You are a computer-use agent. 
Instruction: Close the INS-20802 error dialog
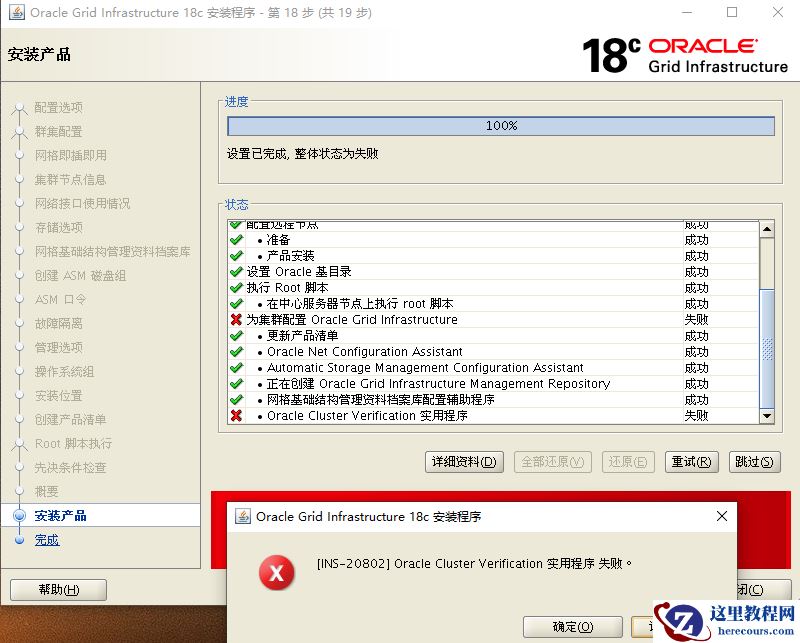point(721,516)
